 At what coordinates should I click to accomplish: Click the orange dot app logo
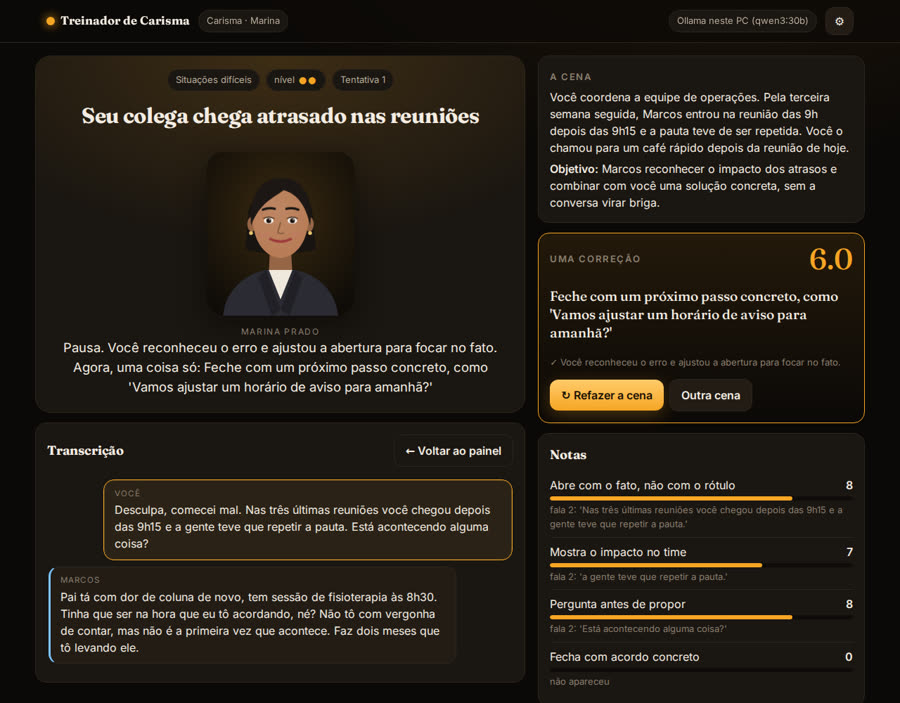pyautogui.click(x=51, y=21)
